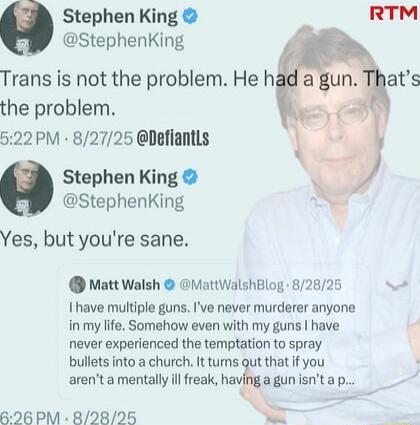Click the @StephenKing handle on second tweet
Image resolution: width=420 pixels, height=425 pixels.
[123, 201]
